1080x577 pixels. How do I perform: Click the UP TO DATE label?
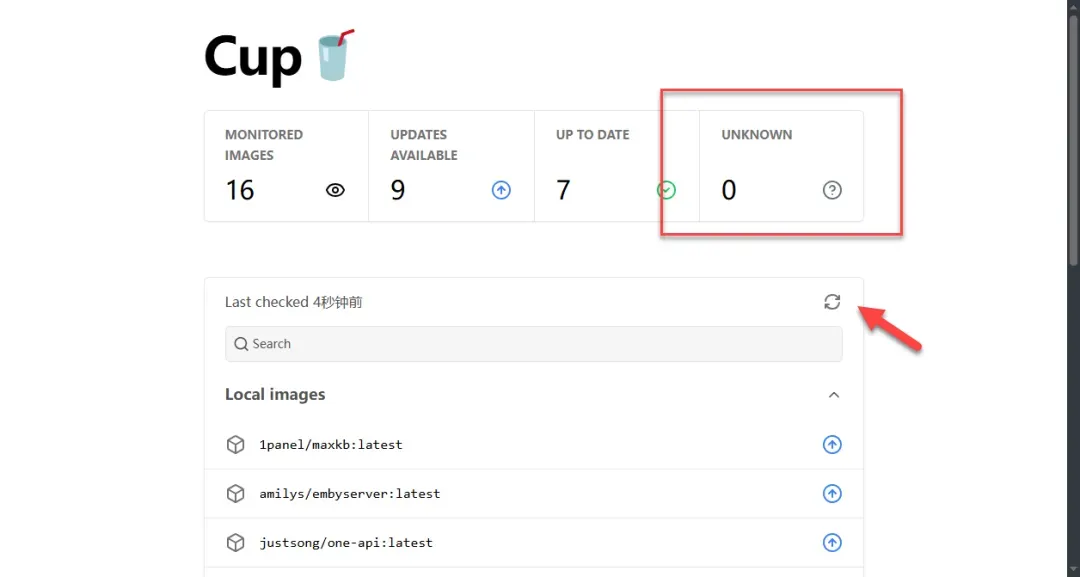(592, 135)
